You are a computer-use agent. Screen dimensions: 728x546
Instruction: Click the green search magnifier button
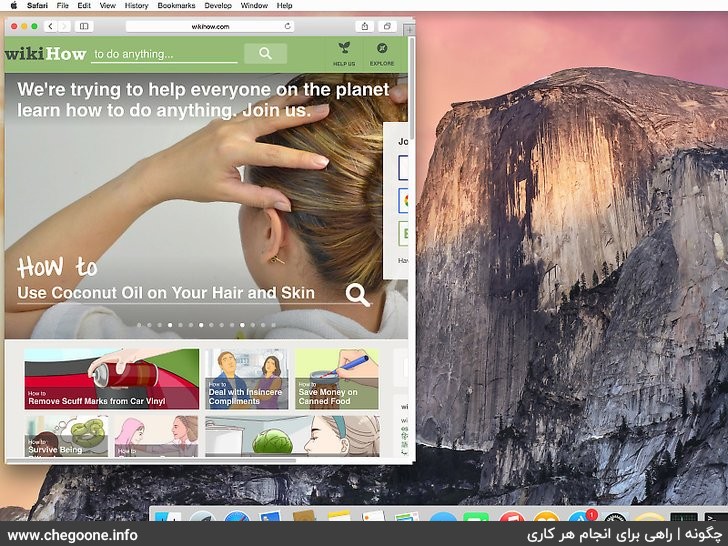[265, 53]
